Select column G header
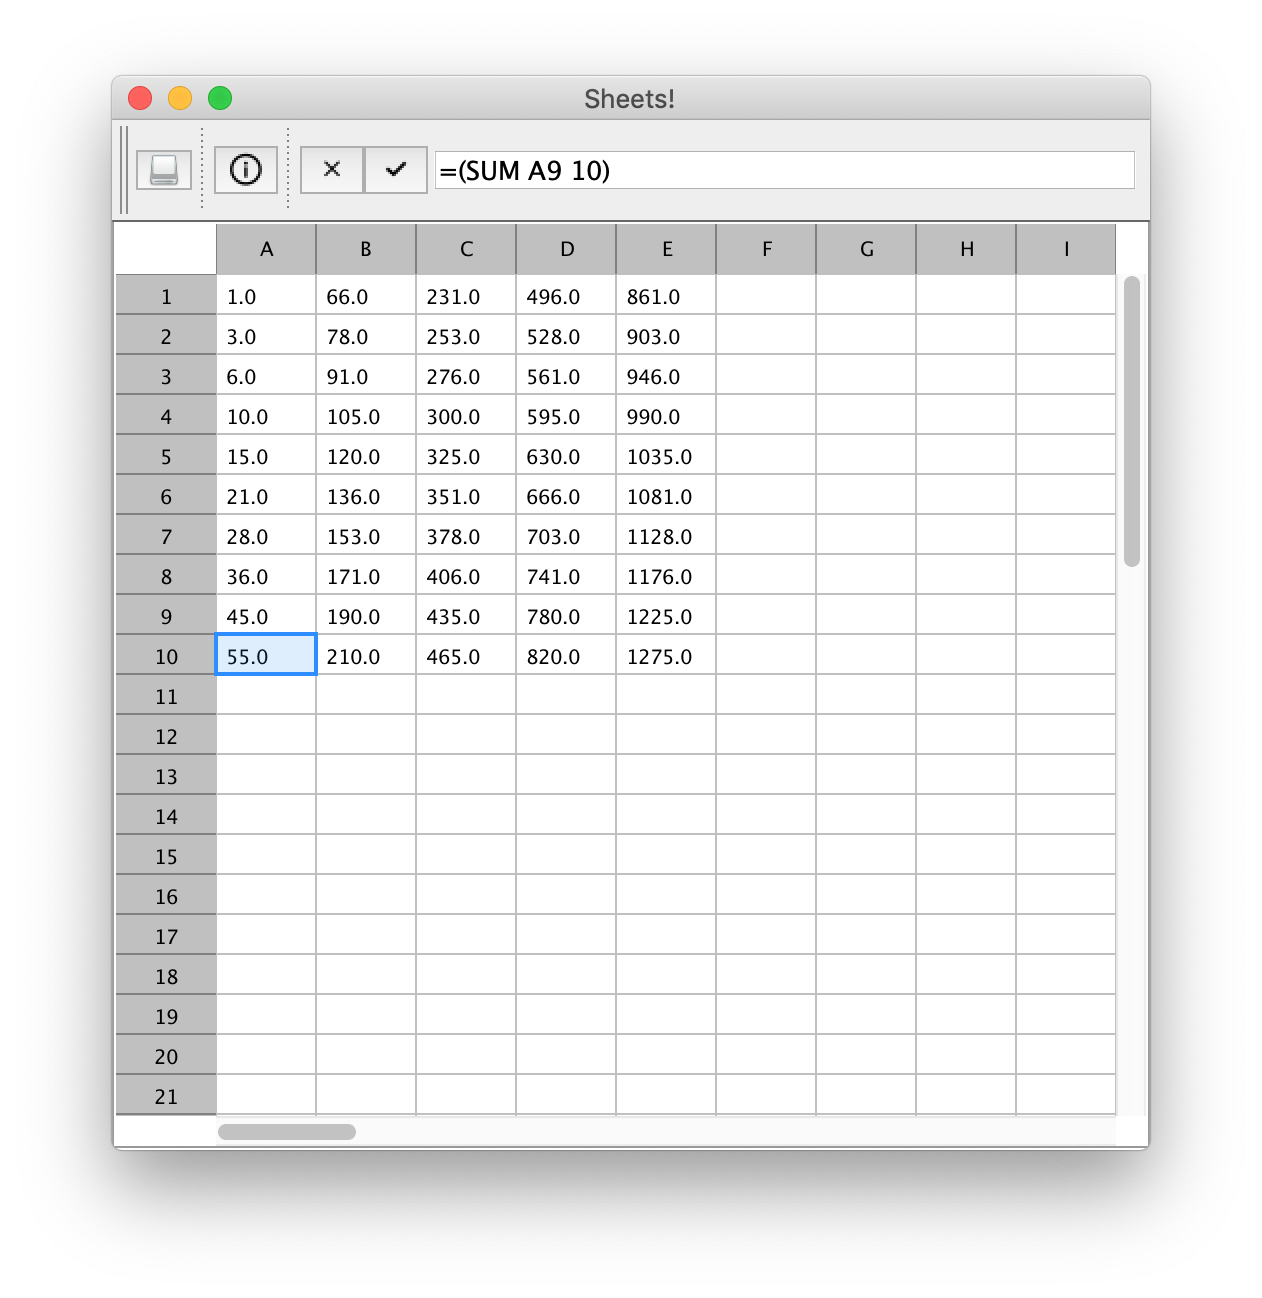 coord(866,249)
